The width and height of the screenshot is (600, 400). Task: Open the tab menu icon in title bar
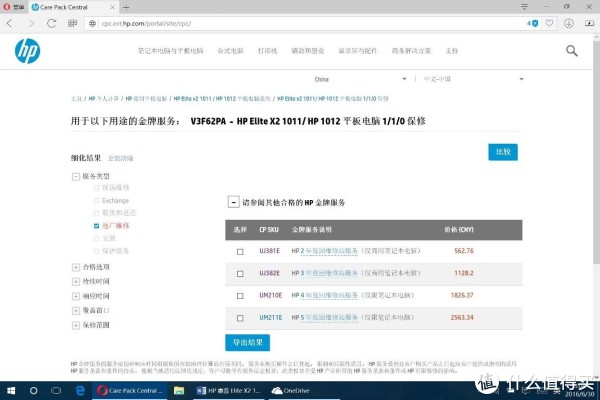[x=524, y=7]
